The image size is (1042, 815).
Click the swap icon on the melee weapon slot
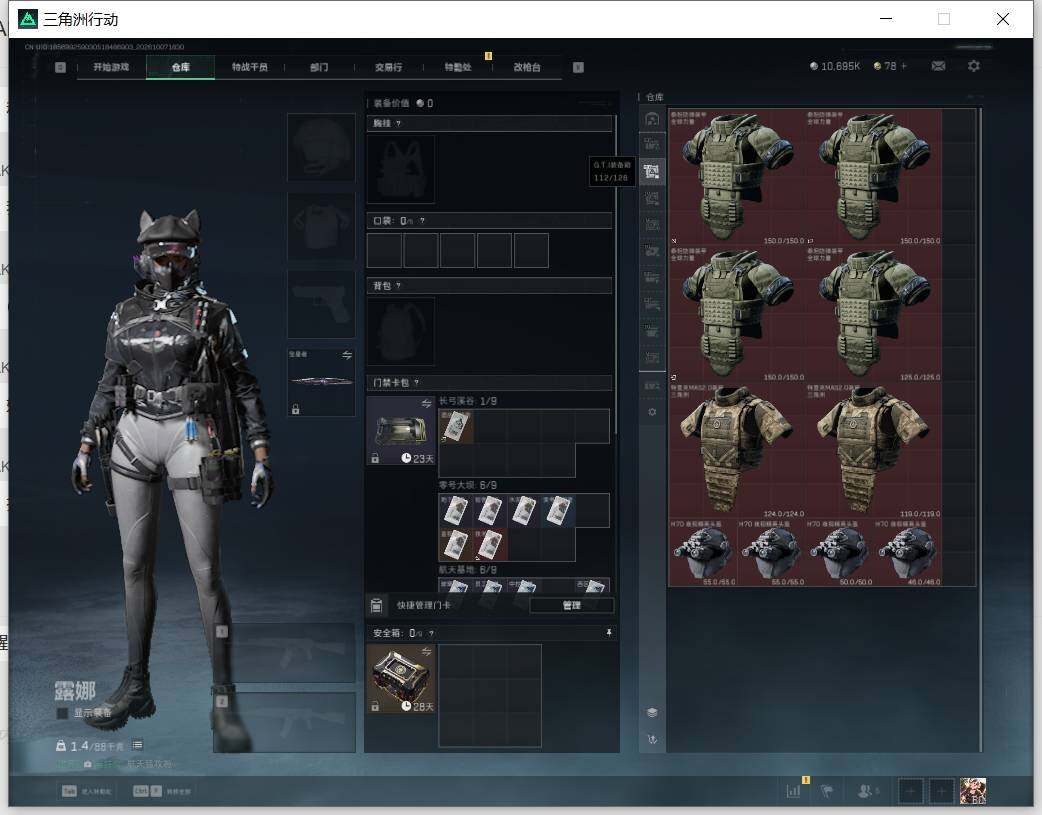347,355
